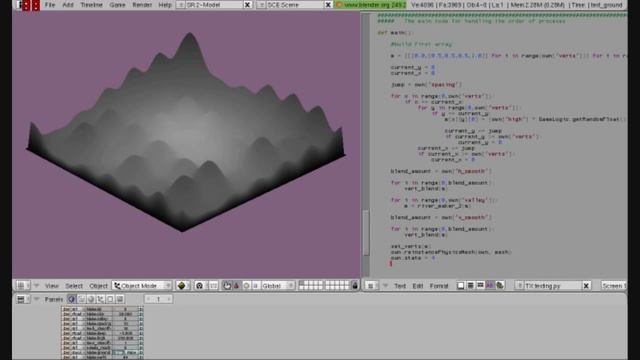640x360 pixels.
Task: Toggle the layer lock padlock icon
Action: point(355,286)
